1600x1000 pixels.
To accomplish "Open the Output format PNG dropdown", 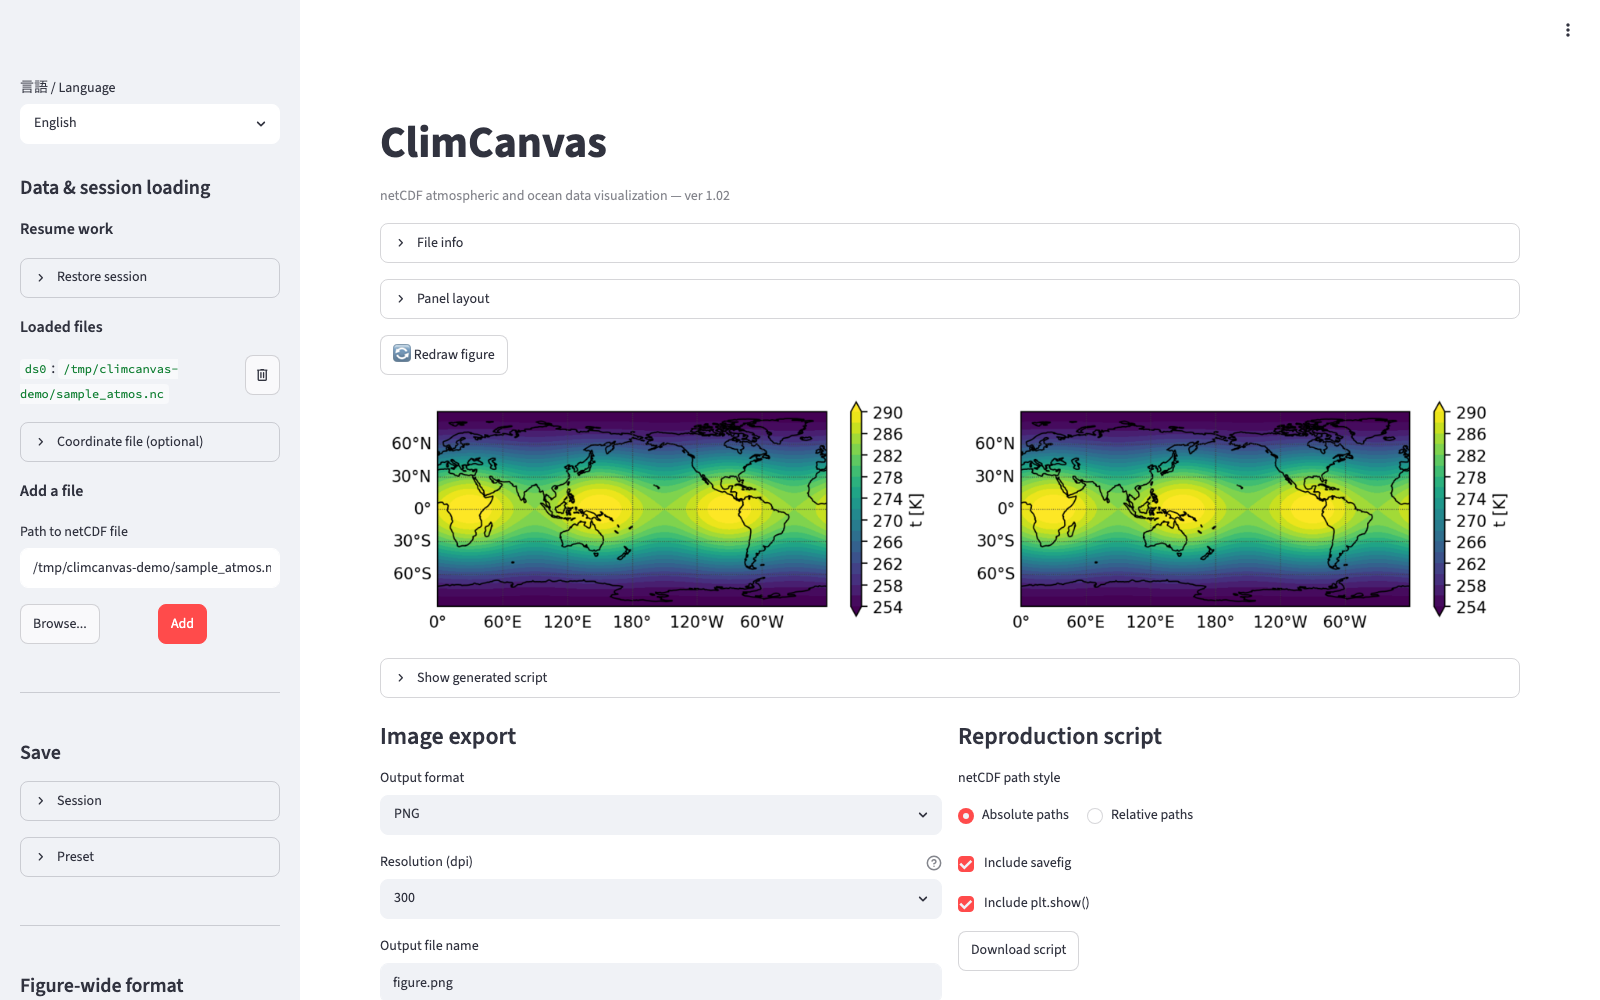I will (x=661, y=815).
